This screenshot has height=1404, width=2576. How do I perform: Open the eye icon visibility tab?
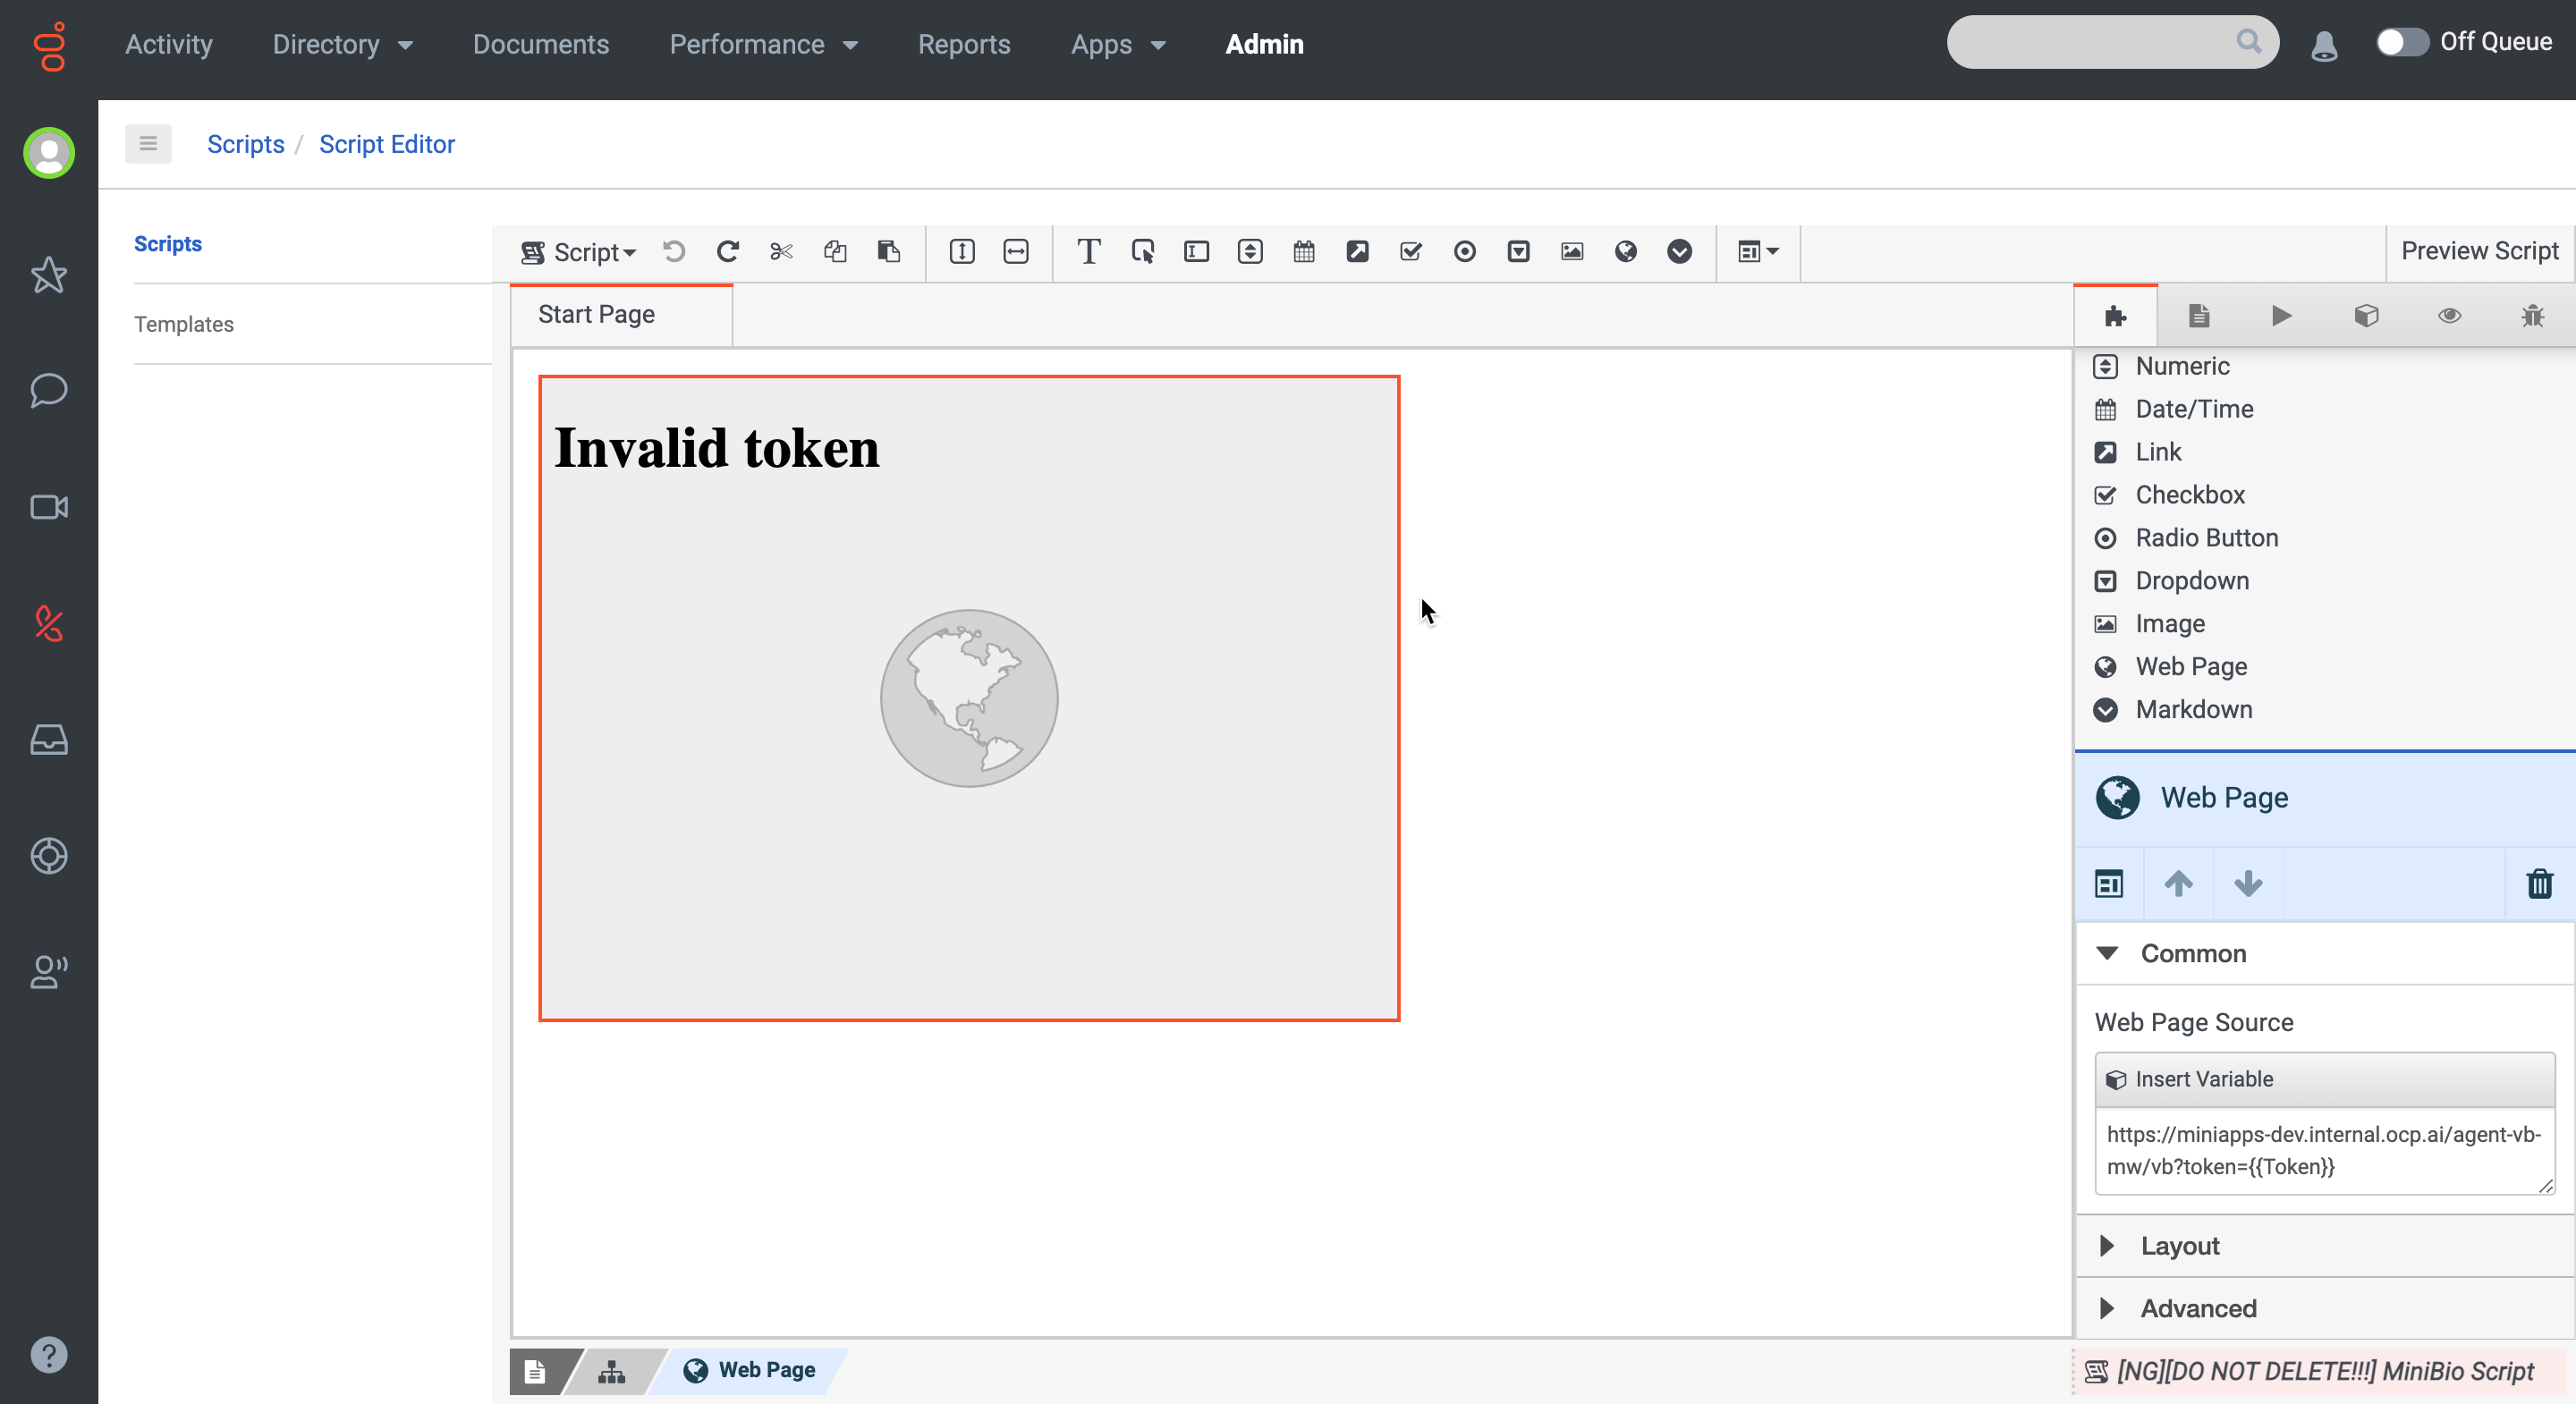(2448, 316)
